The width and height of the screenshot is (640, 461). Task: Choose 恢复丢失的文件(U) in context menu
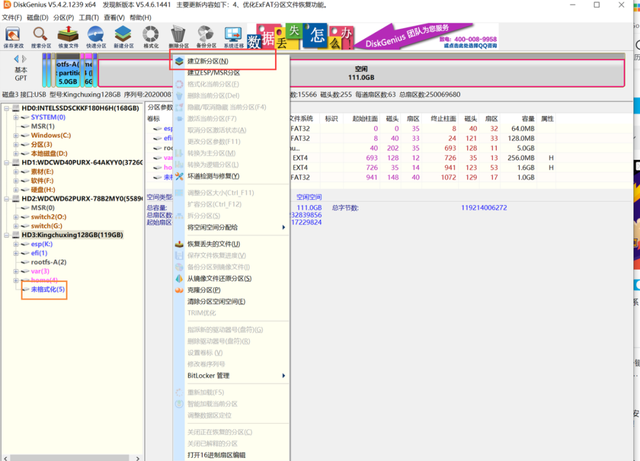point(231,244)
